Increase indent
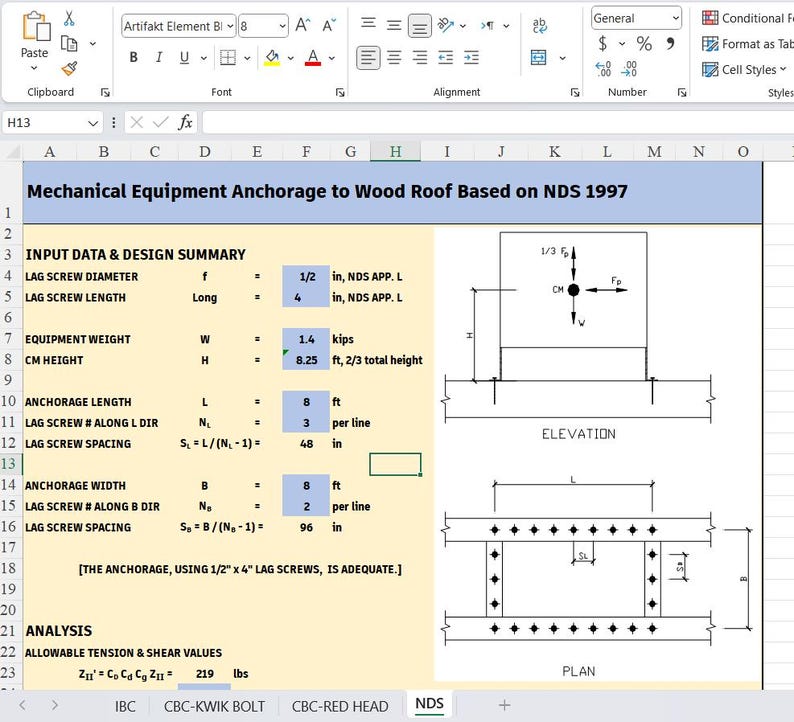Screen dimensions: 794x722 tap(471, 58)
